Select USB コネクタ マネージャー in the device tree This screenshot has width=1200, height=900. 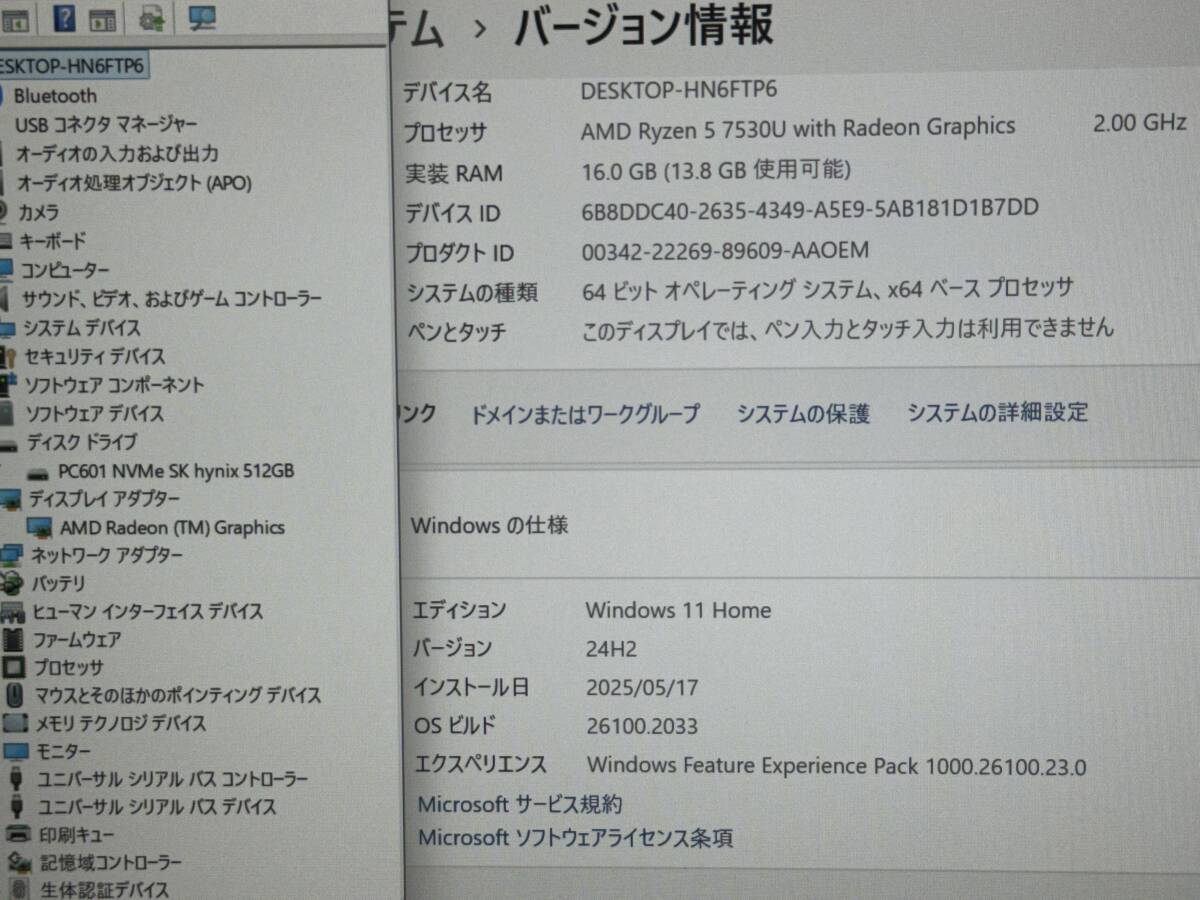coord(106,125)
